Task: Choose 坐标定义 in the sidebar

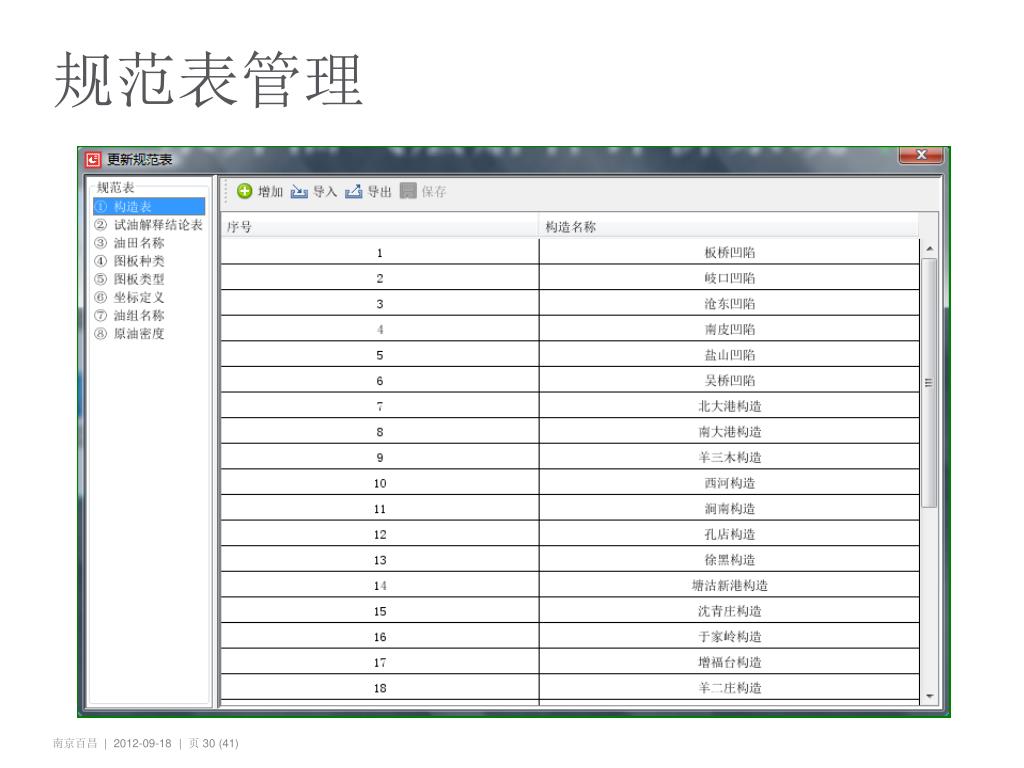Action: pyautogui.click(x=130, y=297)
